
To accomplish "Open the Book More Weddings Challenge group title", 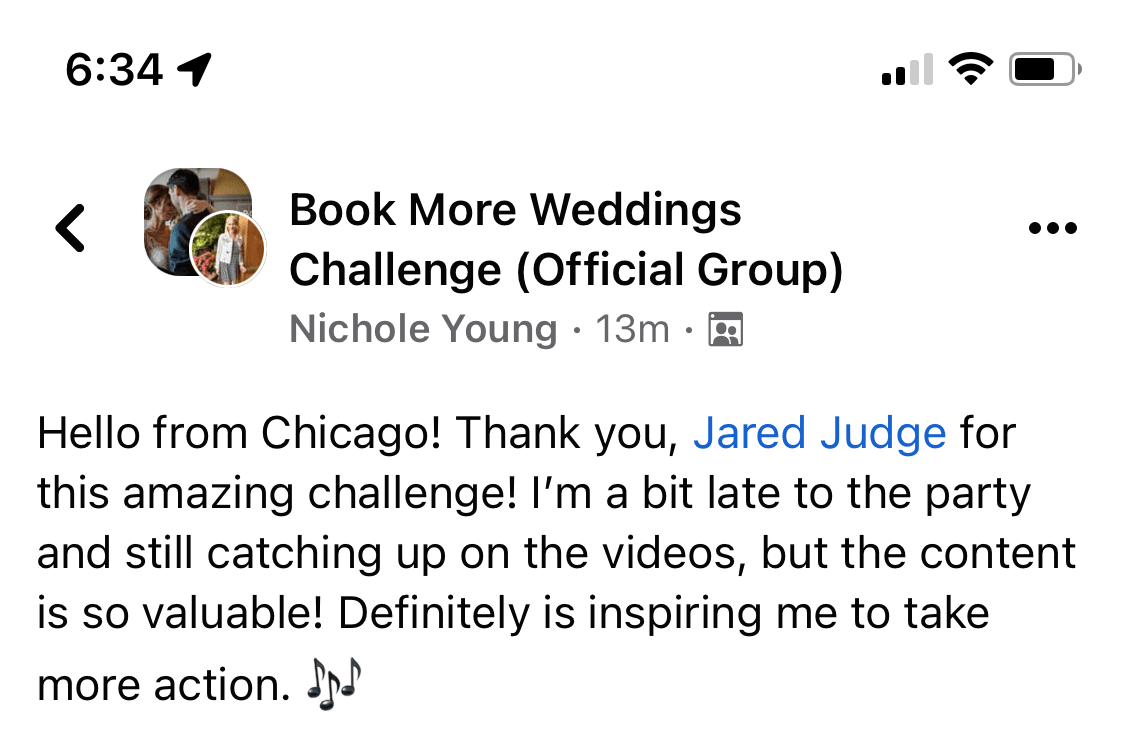I will tap(515, 210).
